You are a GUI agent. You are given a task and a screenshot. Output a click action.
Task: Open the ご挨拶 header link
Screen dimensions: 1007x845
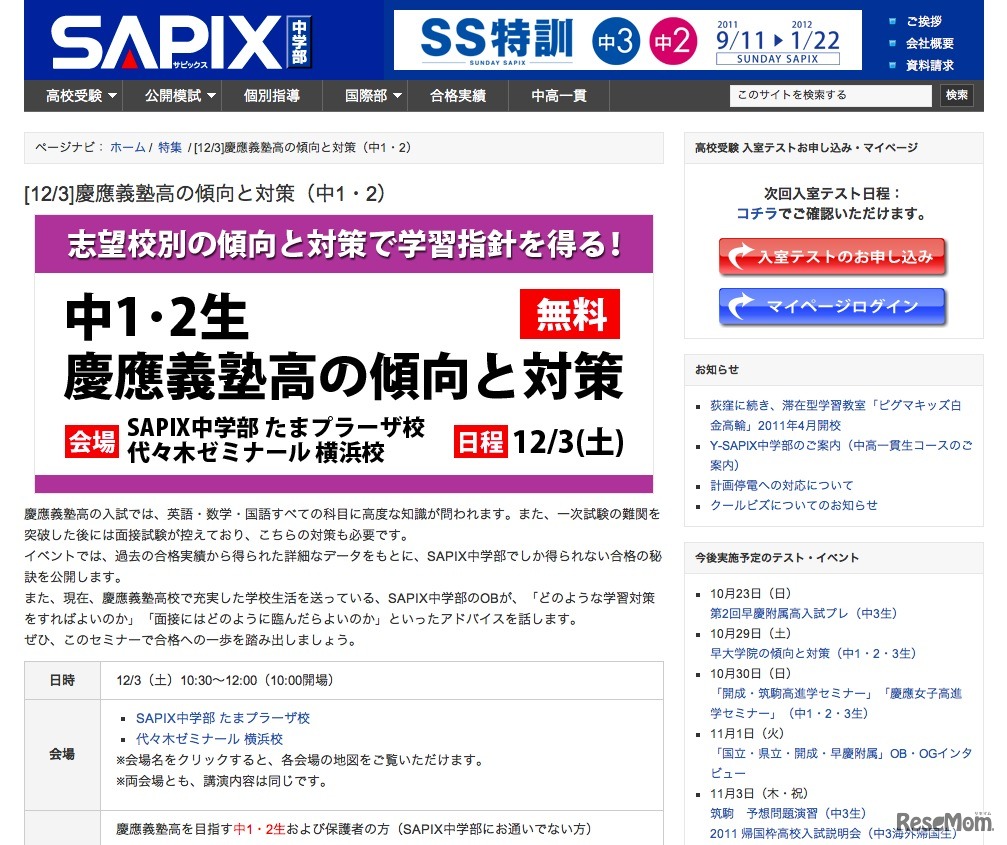pyautogui.click(x=924, y=21)
